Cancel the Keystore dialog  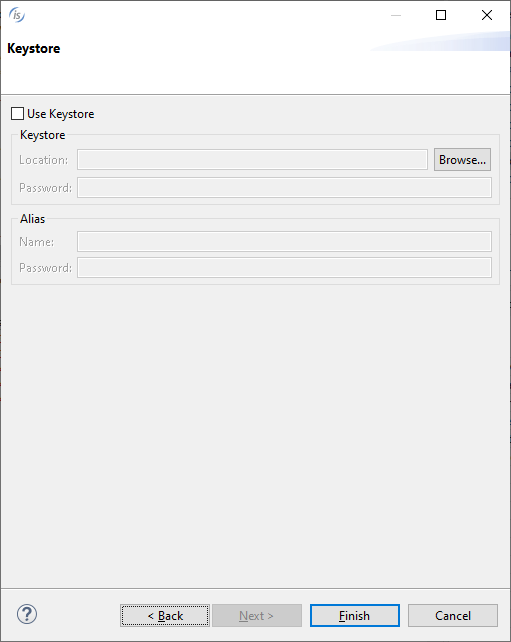point(453,615)
